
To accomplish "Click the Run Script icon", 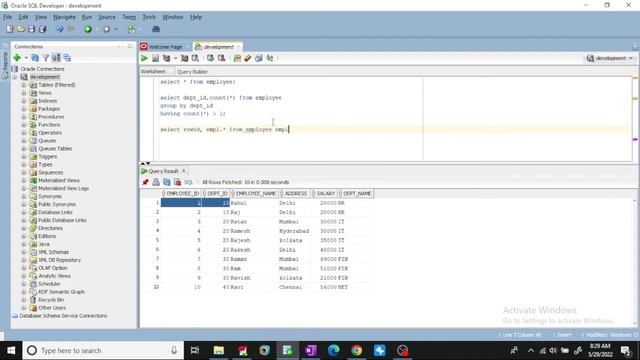I will point(156,58).
